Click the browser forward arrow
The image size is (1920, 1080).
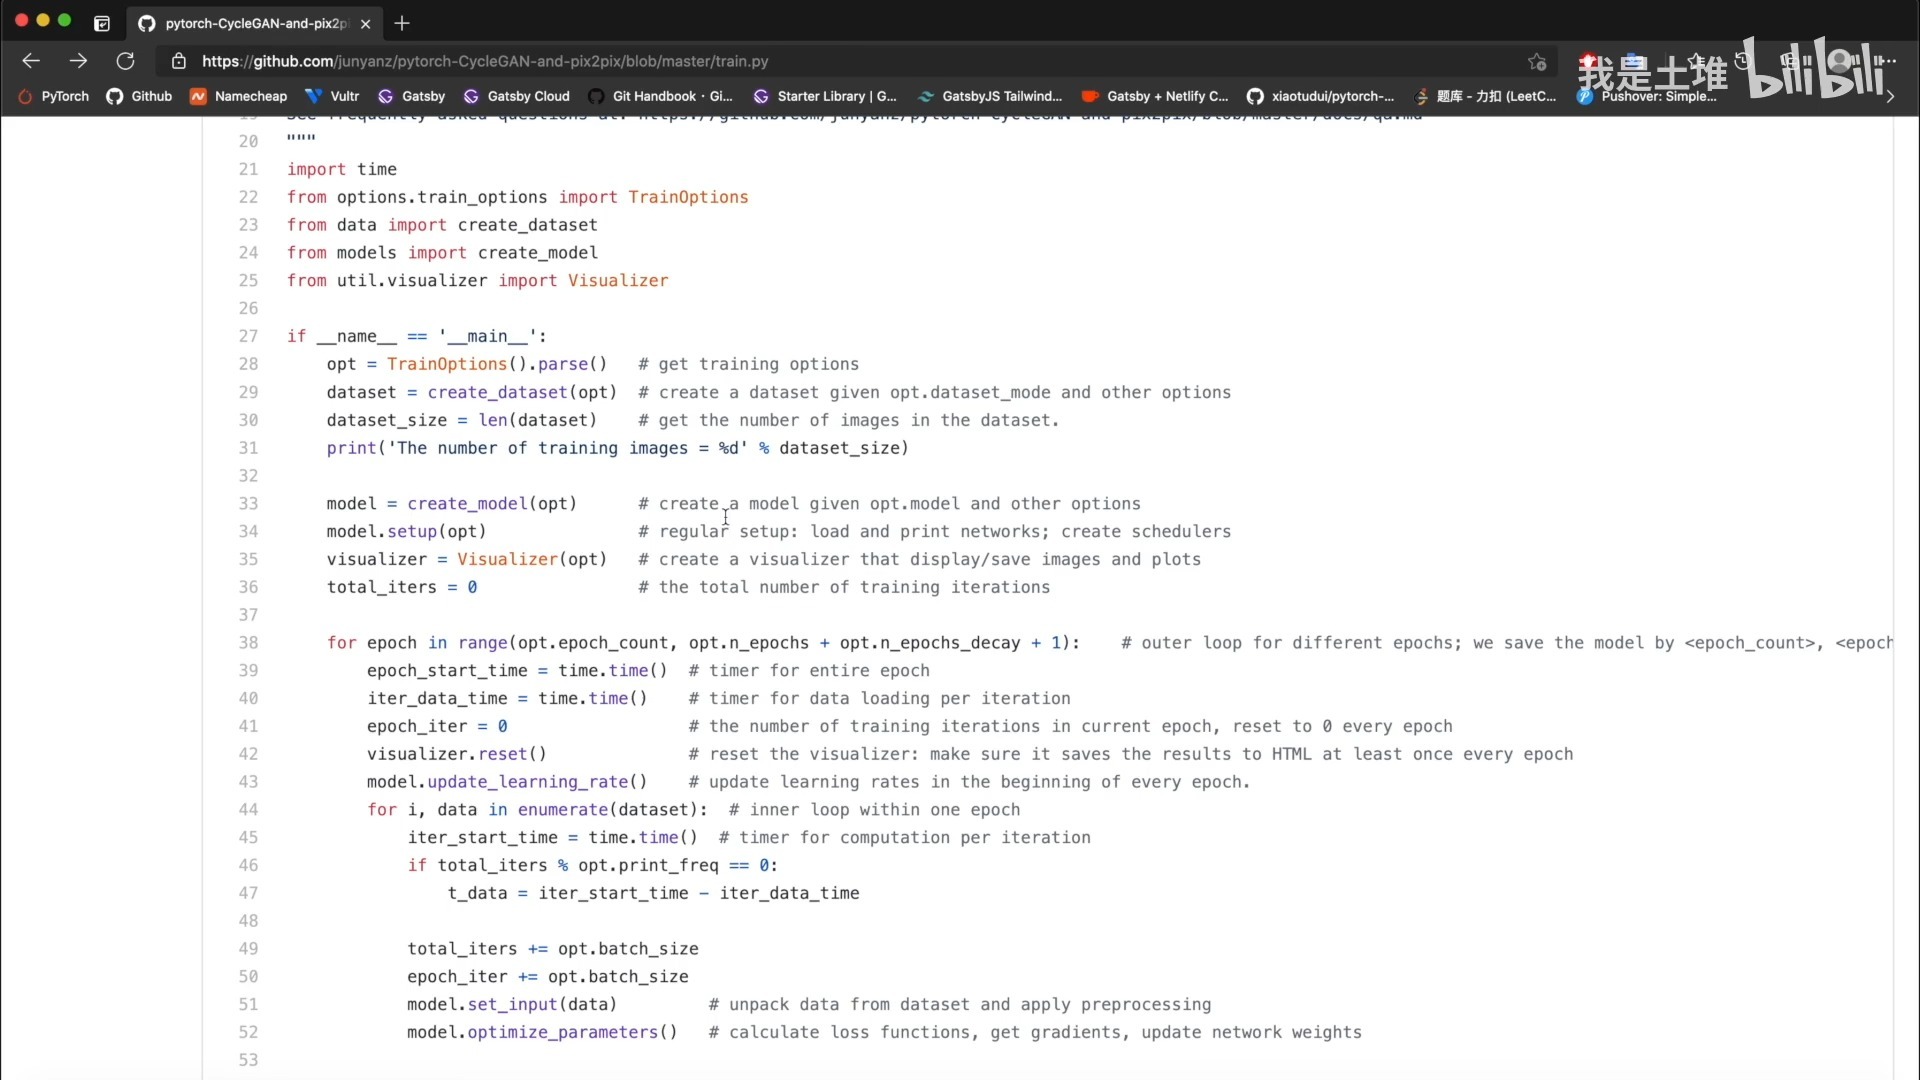pyautogui.click(x=78, y=61)
